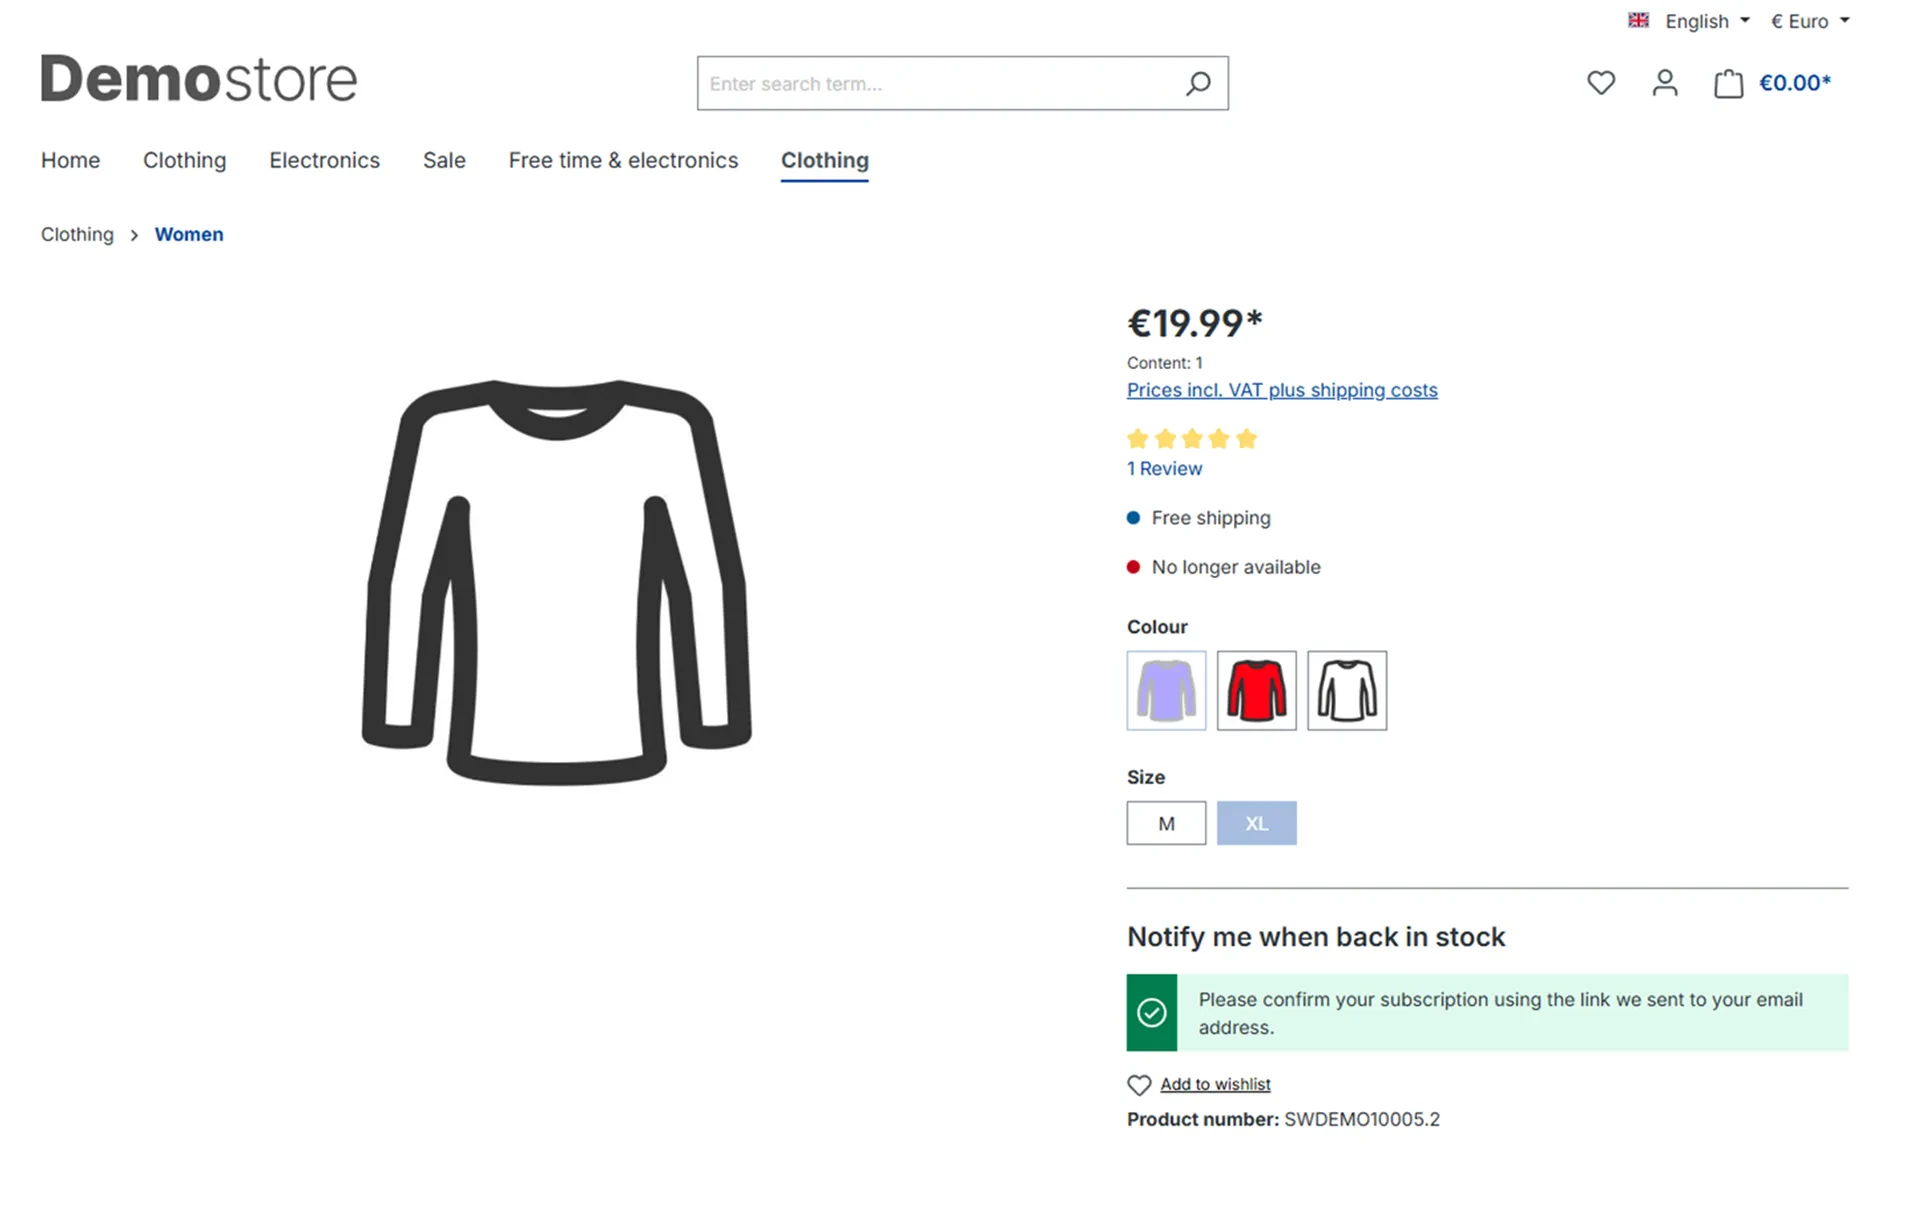The height and width of the screenshot is (1211, 1920).
Task: Go to Free time & electronics category
Action: (623, 160)
